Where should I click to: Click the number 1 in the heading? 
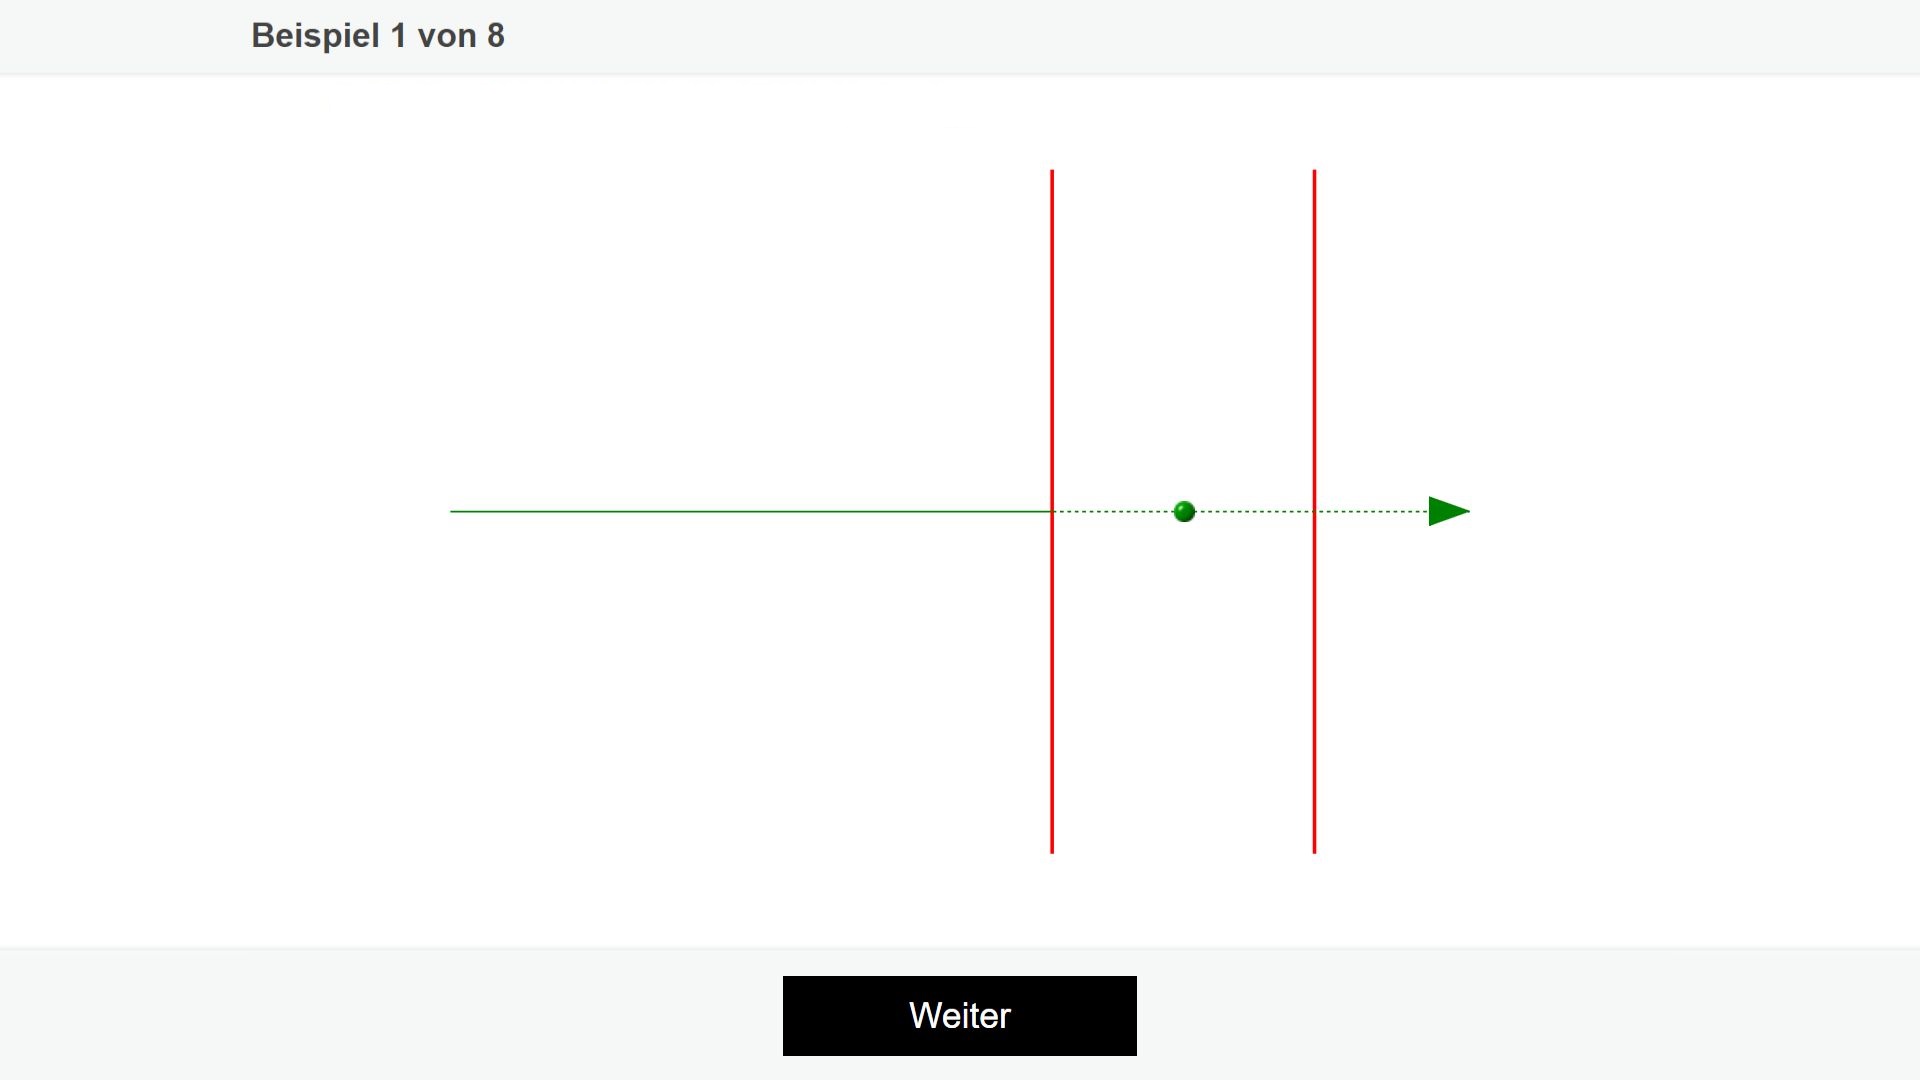[x=399, y=36]
